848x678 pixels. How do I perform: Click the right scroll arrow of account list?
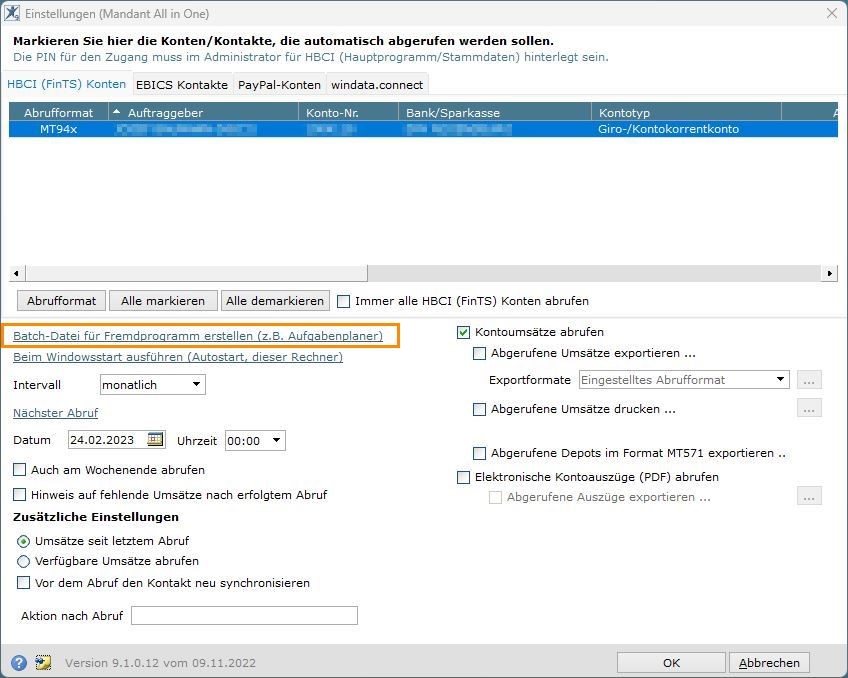[829, 273]
